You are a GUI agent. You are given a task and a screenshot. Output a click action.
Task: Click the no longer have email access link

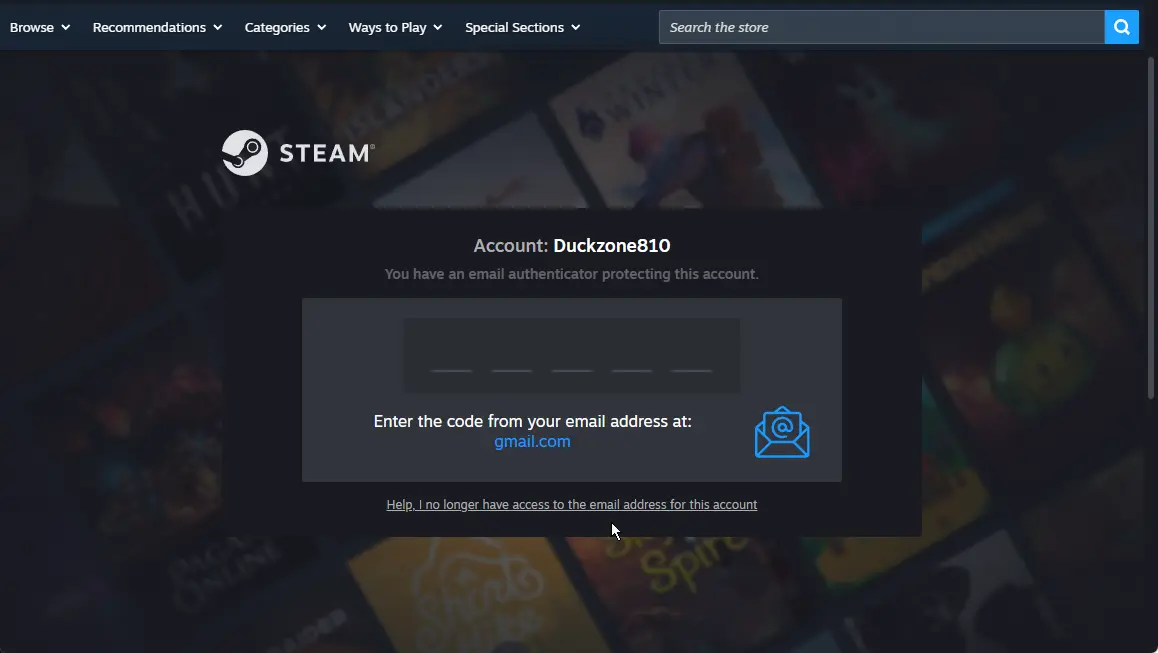tap(572, 505)
